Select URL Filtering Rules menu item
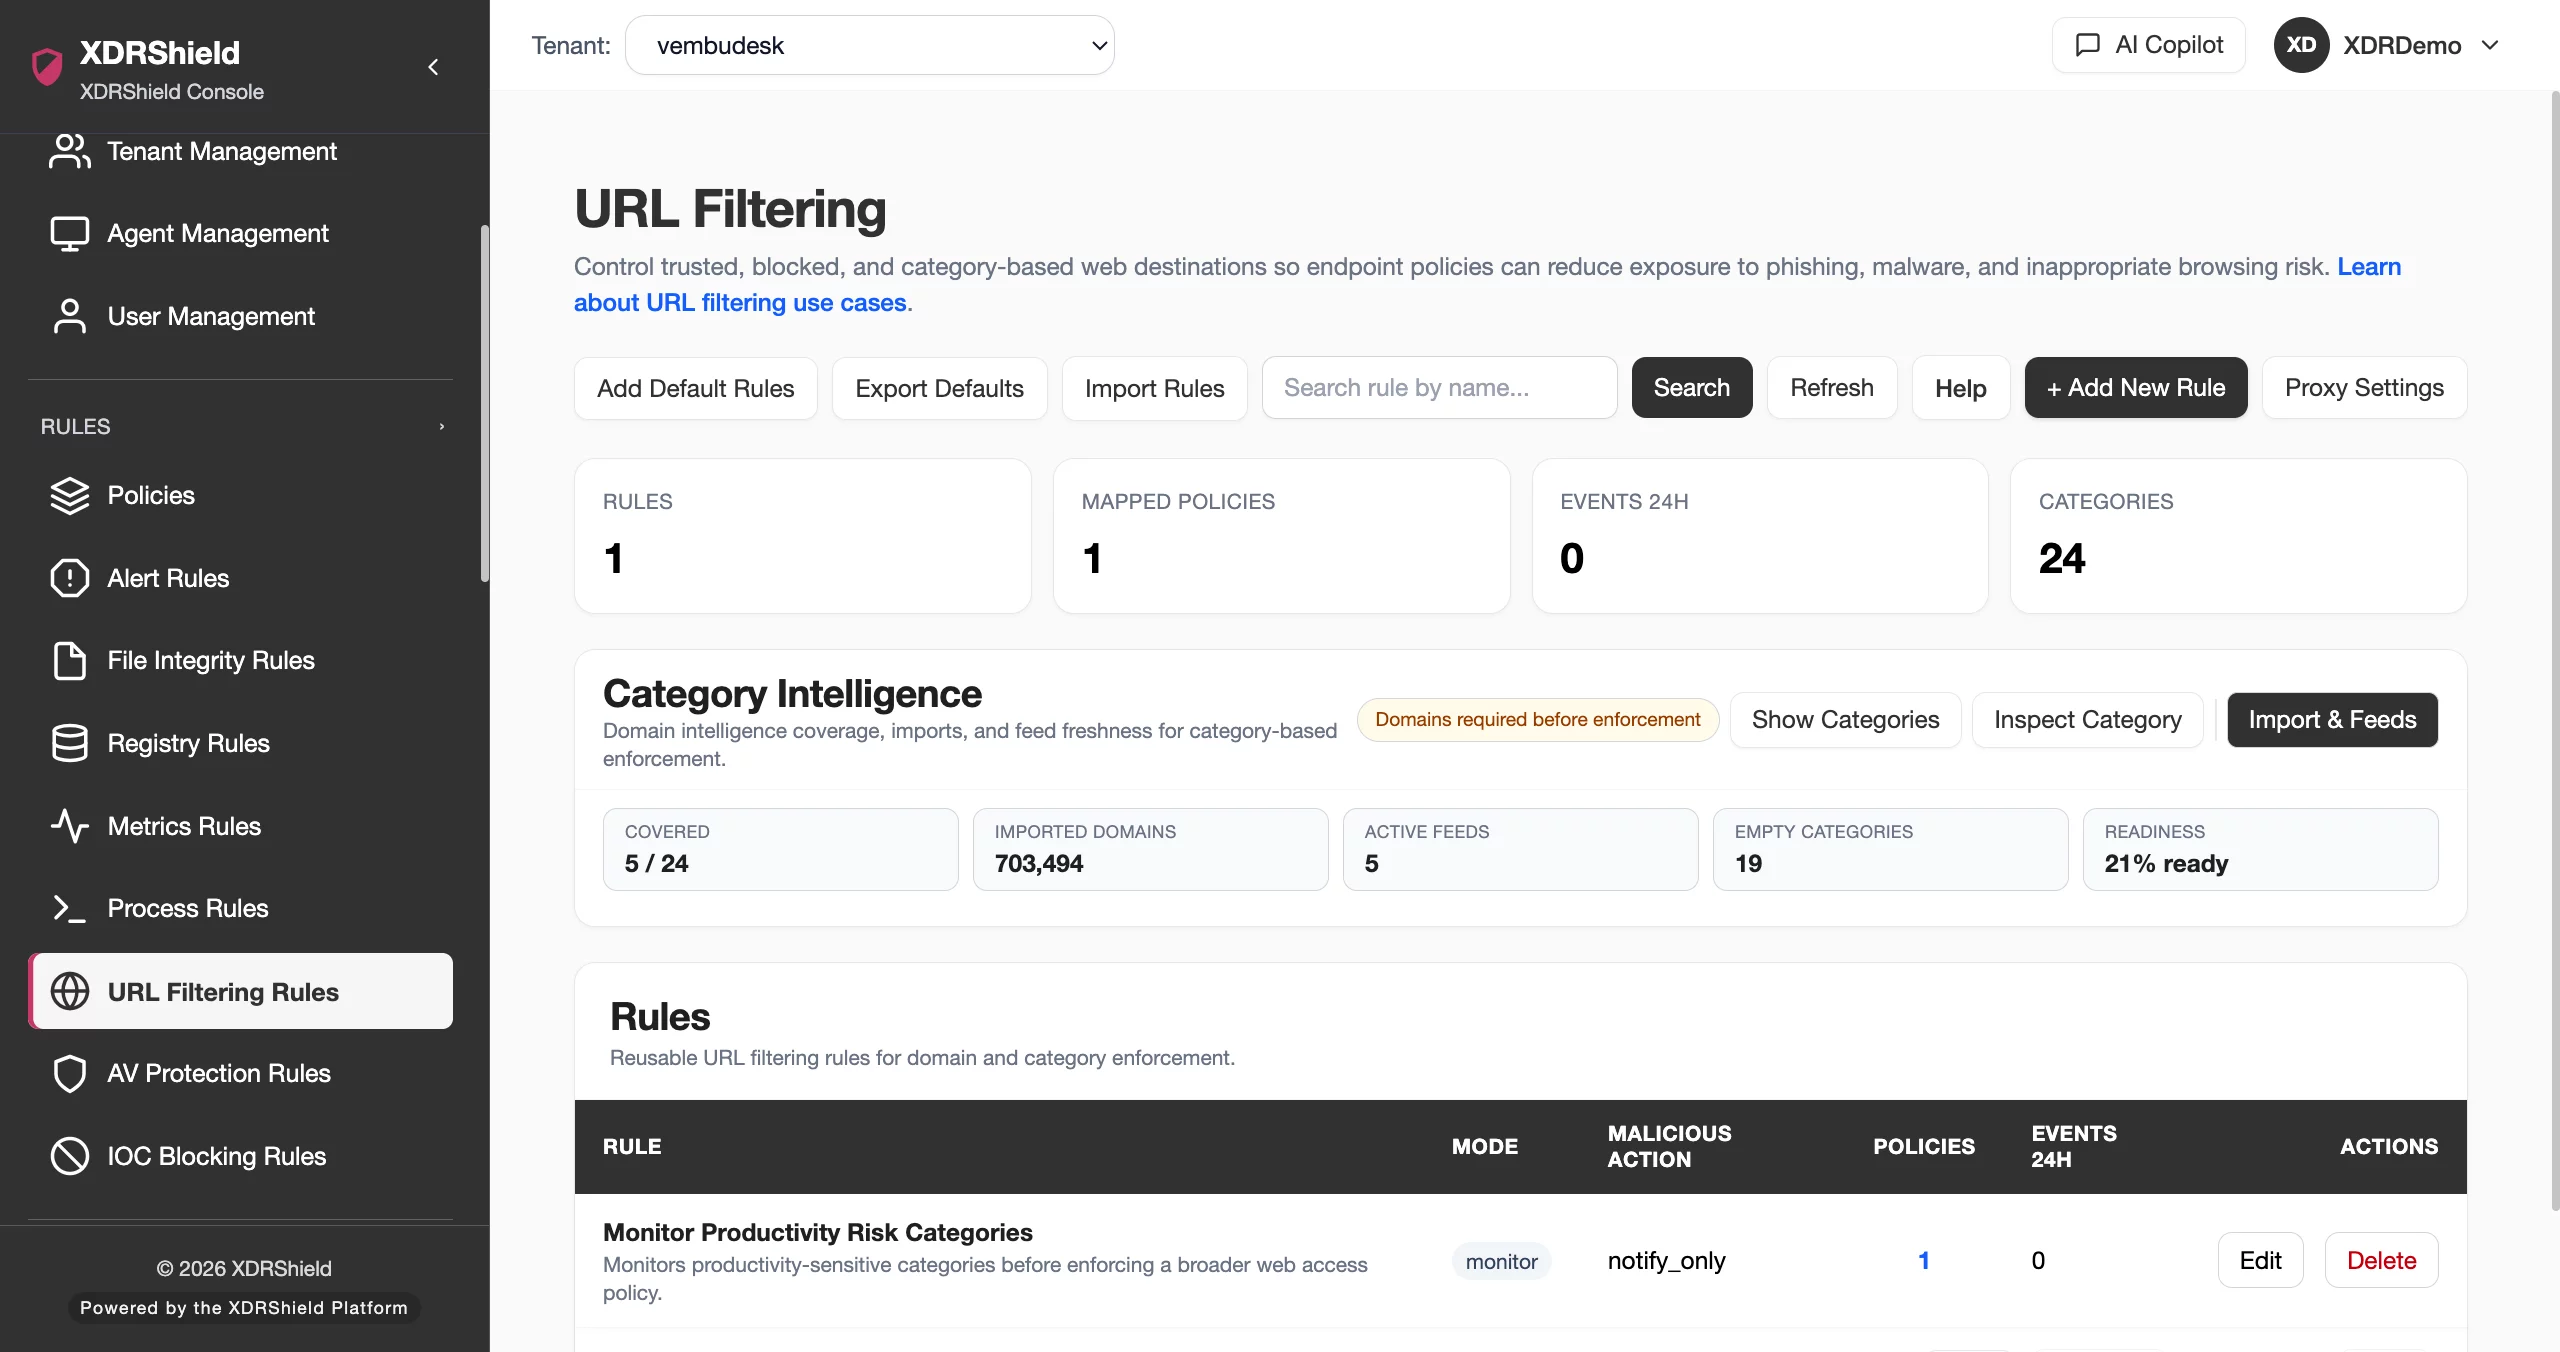Image resolution: width=2560 pixels, height=1352 pixels. 240,991
